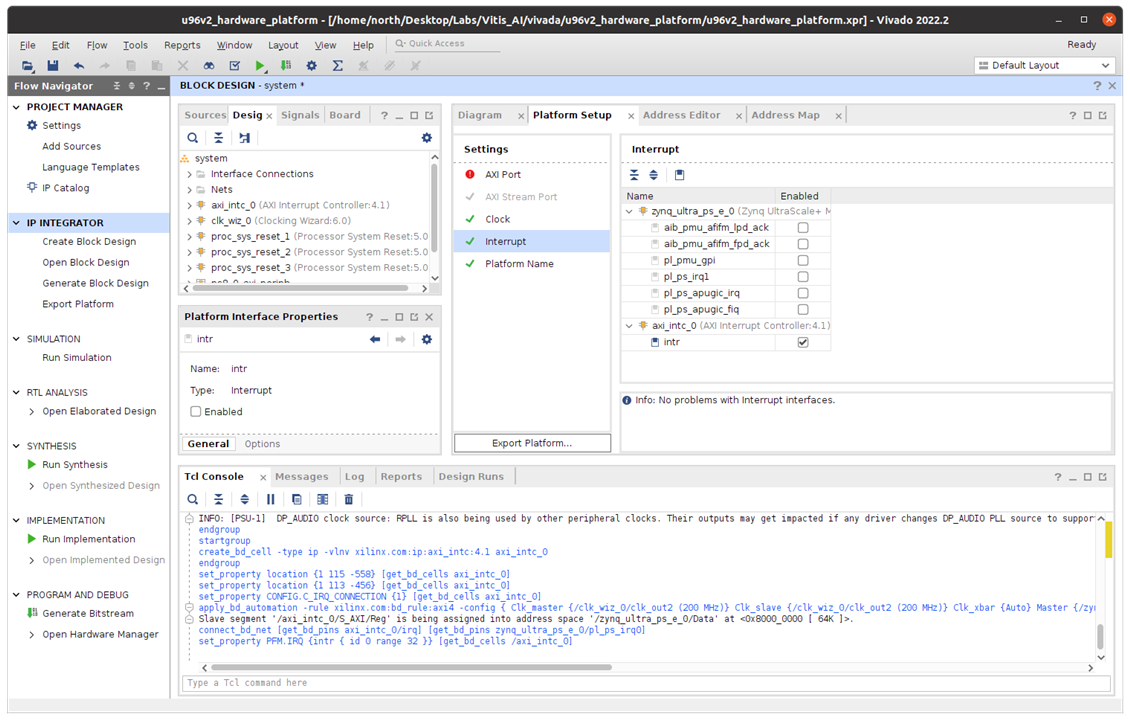The width and height of the screenshot is (1130, 720).
Task: Click back arrow in Platform Interface Properties
Action: coord(375,339)
